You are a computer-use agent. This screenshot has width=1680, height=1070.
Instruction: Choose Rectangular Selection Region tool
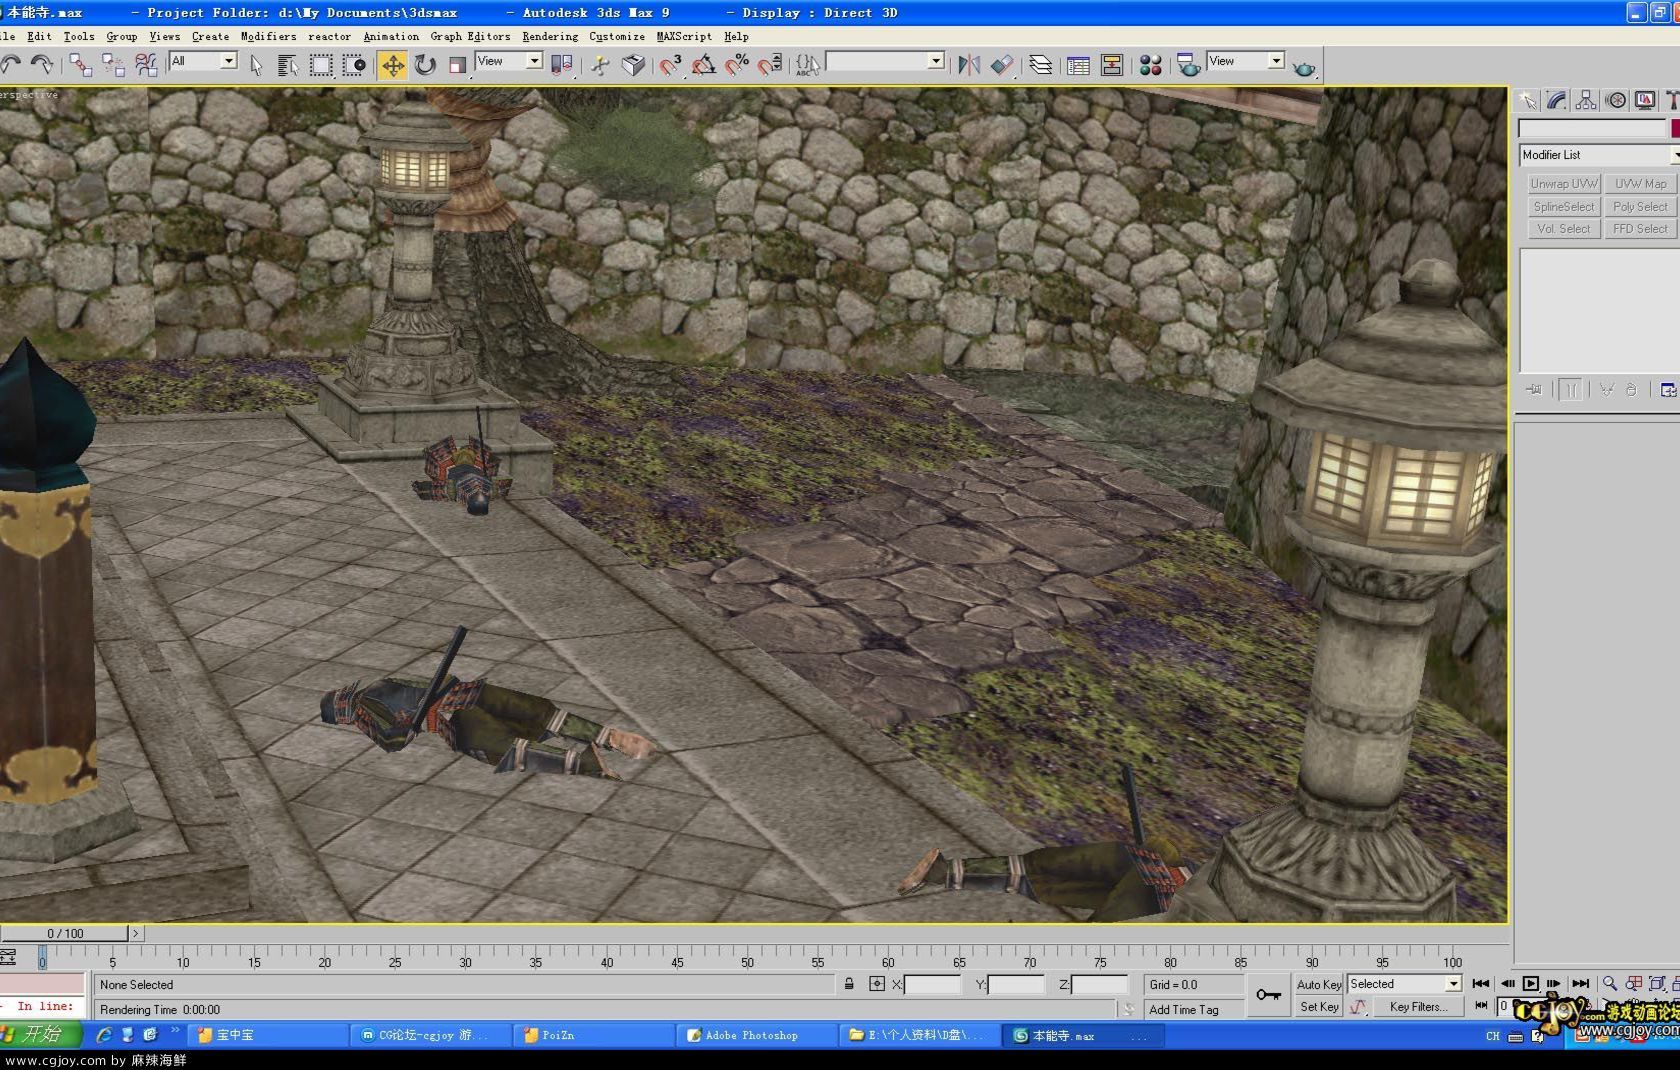(321, 65)
